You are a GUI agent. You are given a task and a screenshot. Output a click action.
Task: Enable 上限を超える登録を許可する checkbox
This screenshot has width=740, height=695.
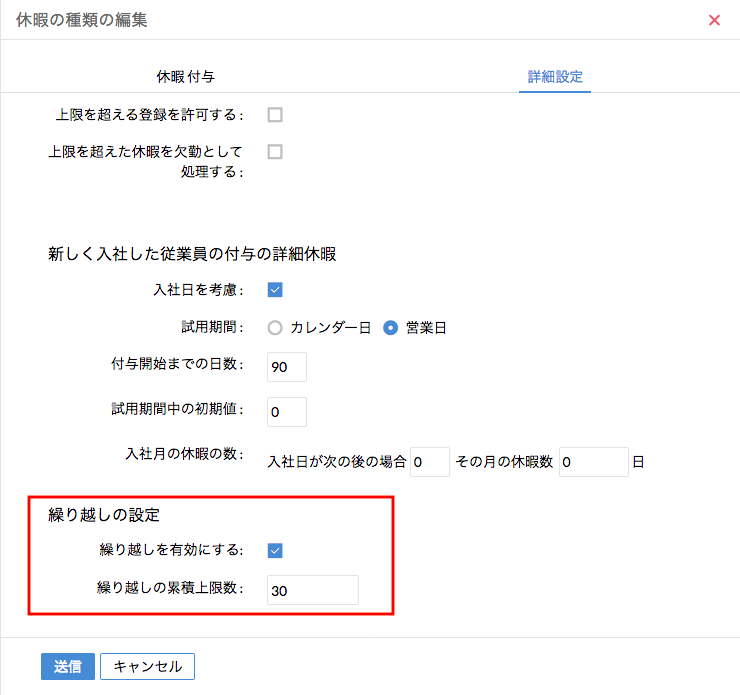(x=275, y=115)
